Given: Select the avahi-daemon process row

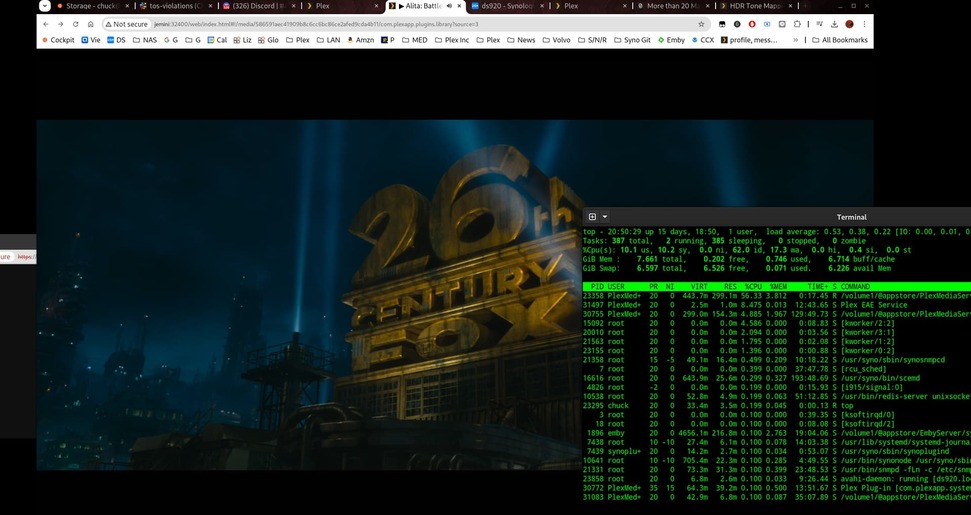Looking at the screenshot, I should pos(777,478).
